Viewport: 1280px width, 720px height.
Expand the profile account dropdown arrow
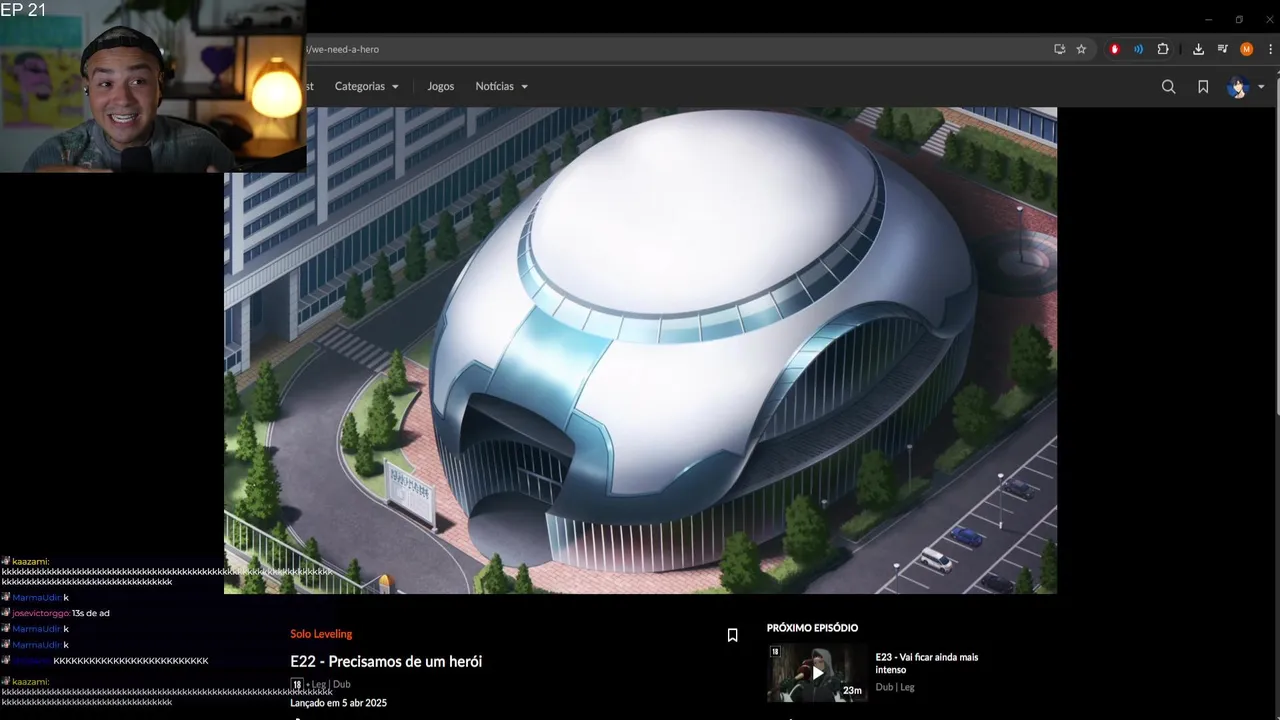click(x=1261, y=87)
